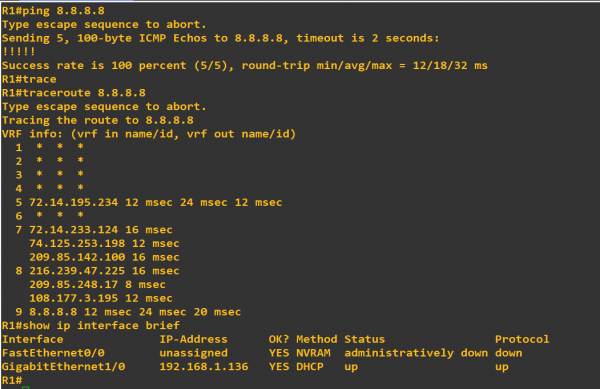Screen dimensions: 600x389
Task: Click the address 74.125.253.198
Action: [77, 244]
